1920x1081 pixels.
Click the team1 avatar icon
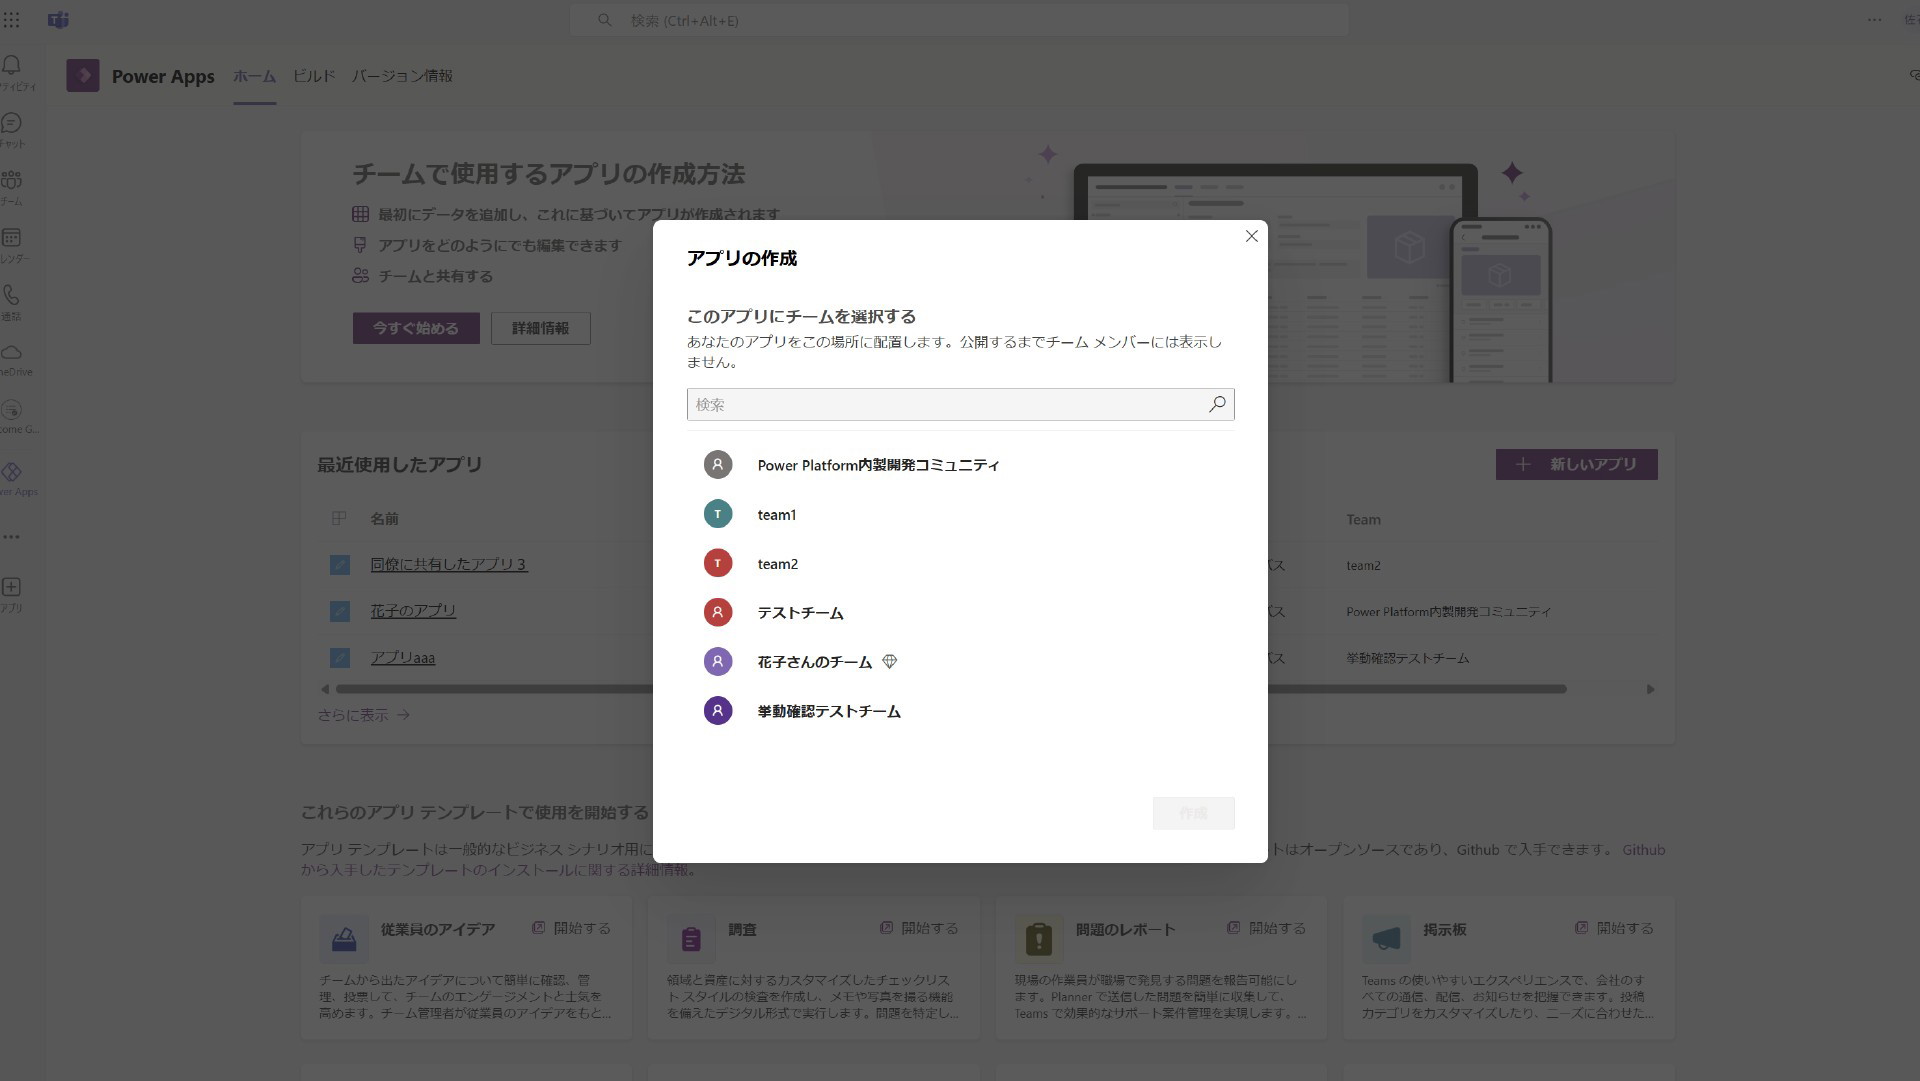(x=717, y=514)
